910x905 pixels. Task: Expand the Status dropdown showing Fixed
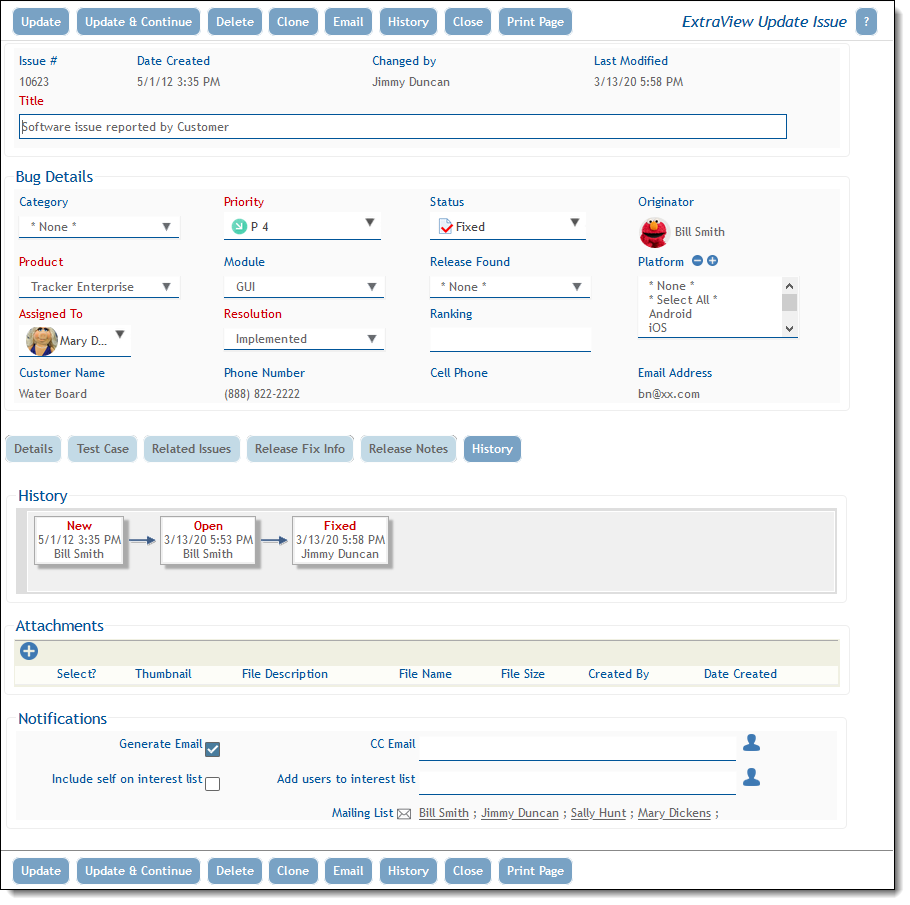508,226
